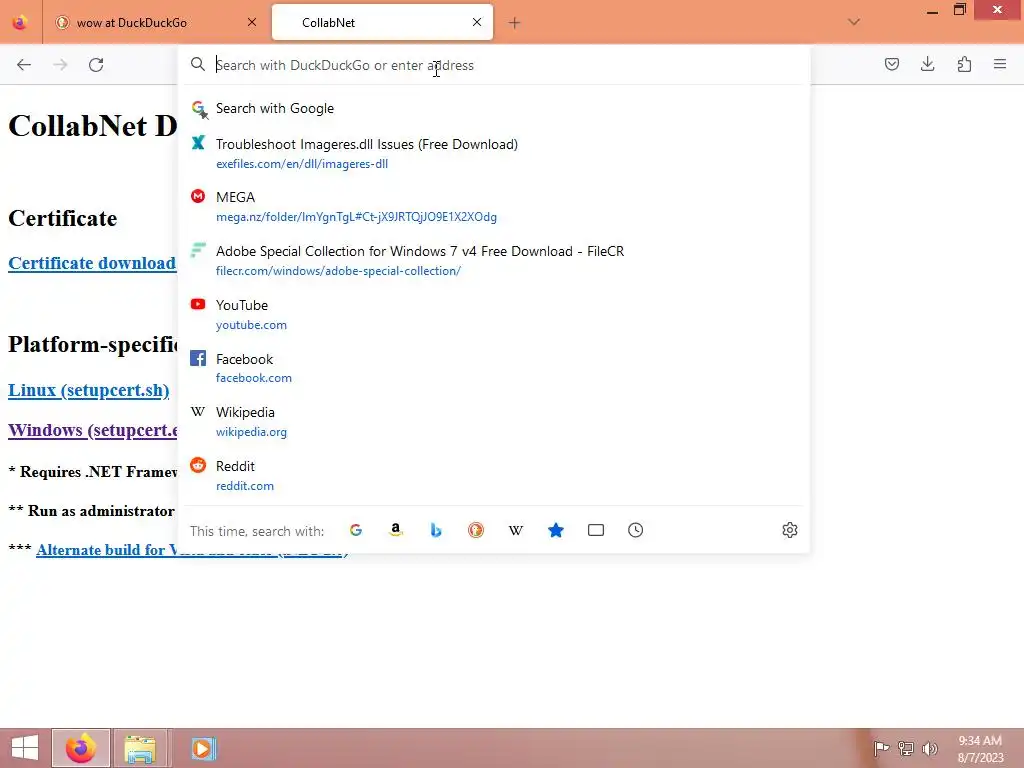
Task: Open the Windows Start menu
Action: (24, 748)
